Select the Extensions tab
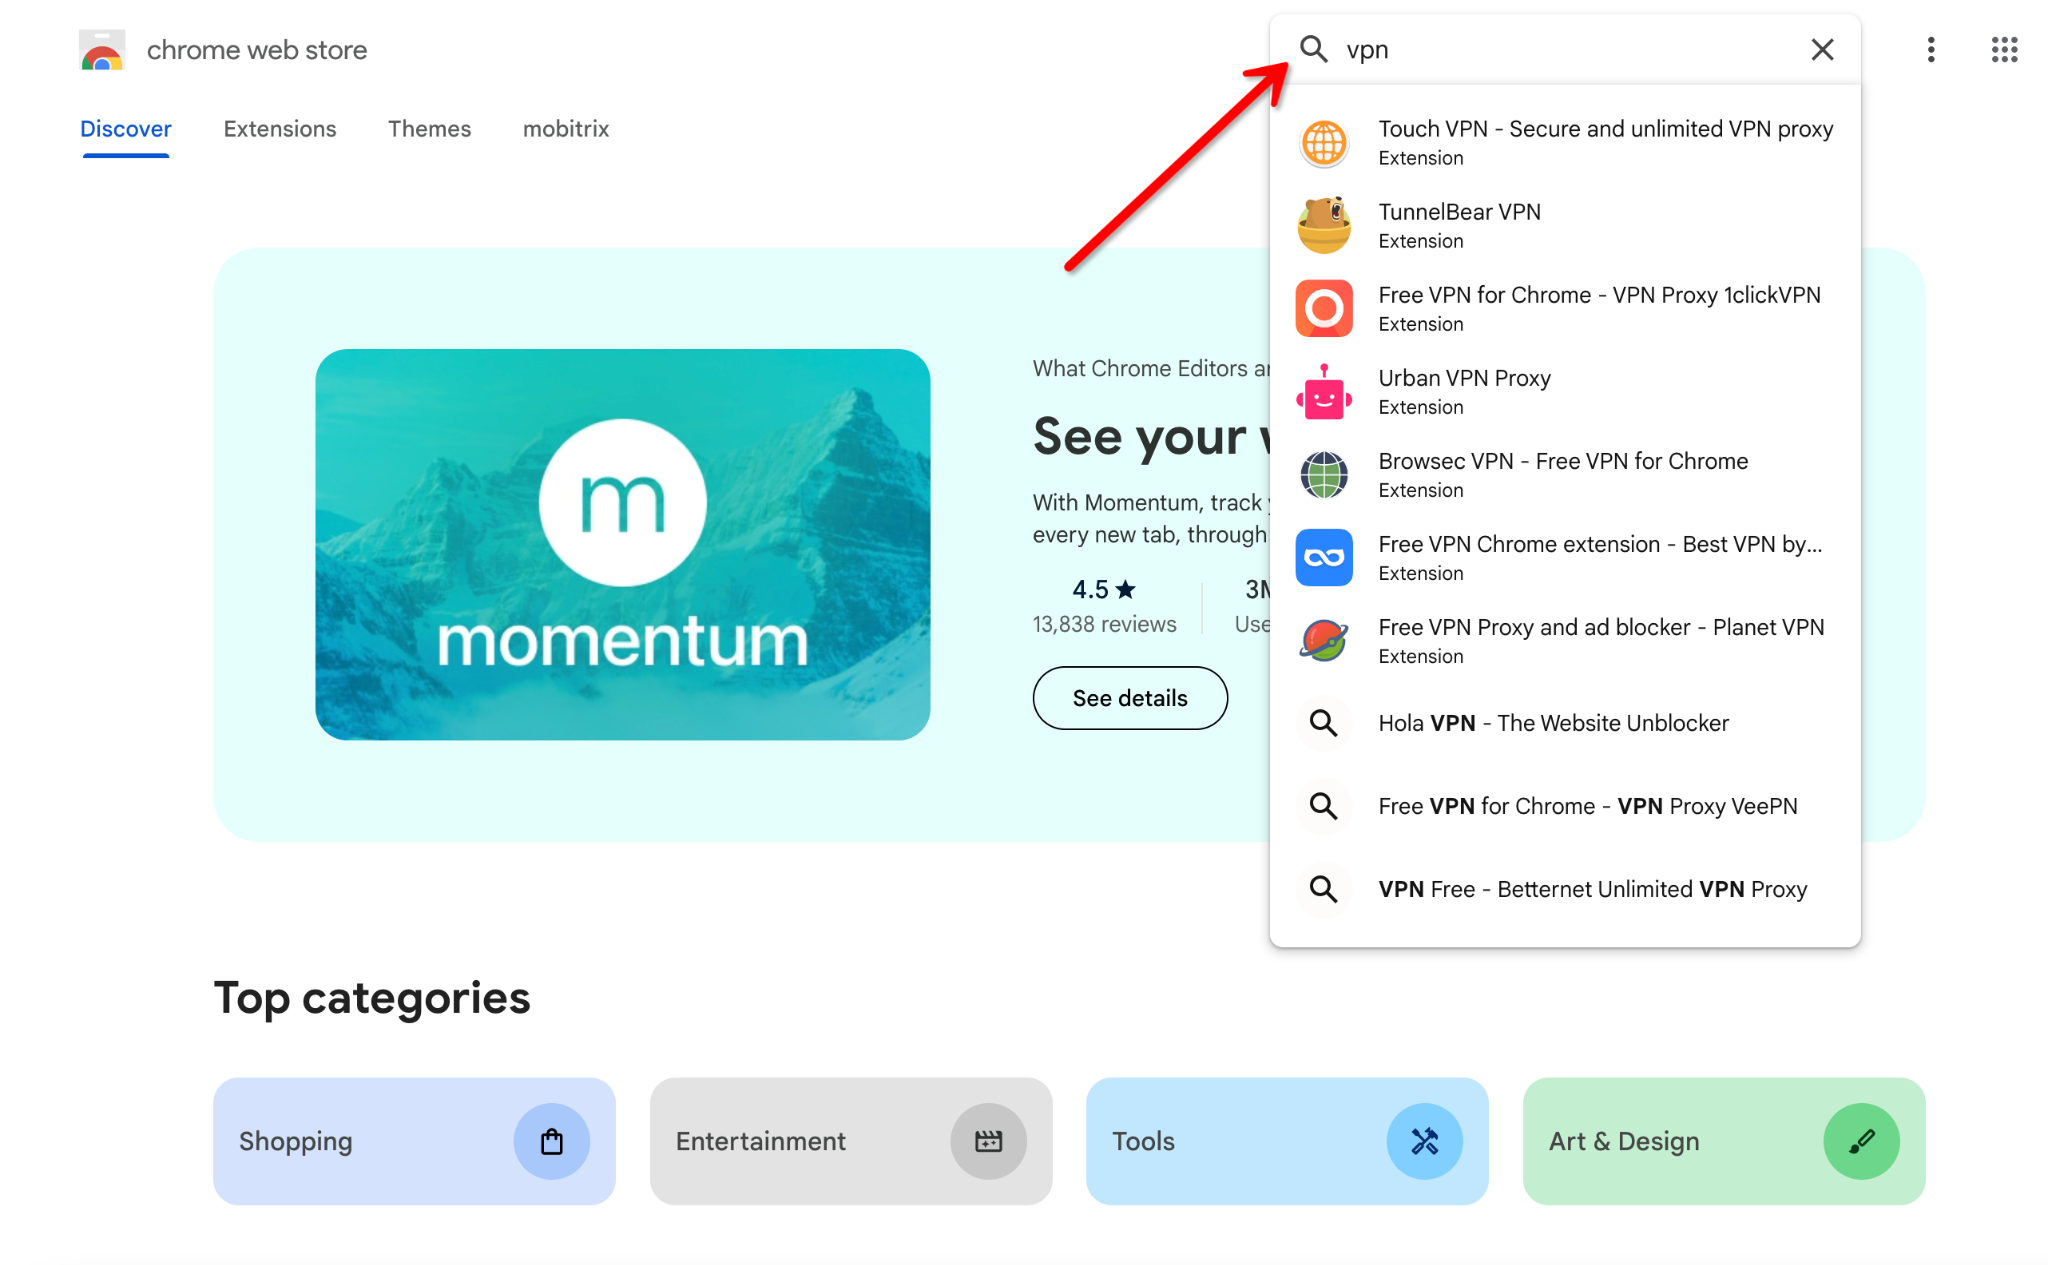2048x1265 pixels. coord(278,127)
